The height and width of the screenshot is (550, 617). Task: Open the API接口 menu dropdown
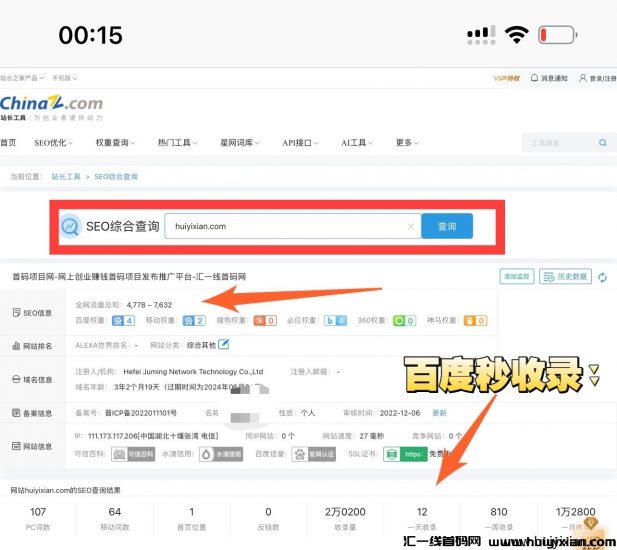tap(300, 143)
